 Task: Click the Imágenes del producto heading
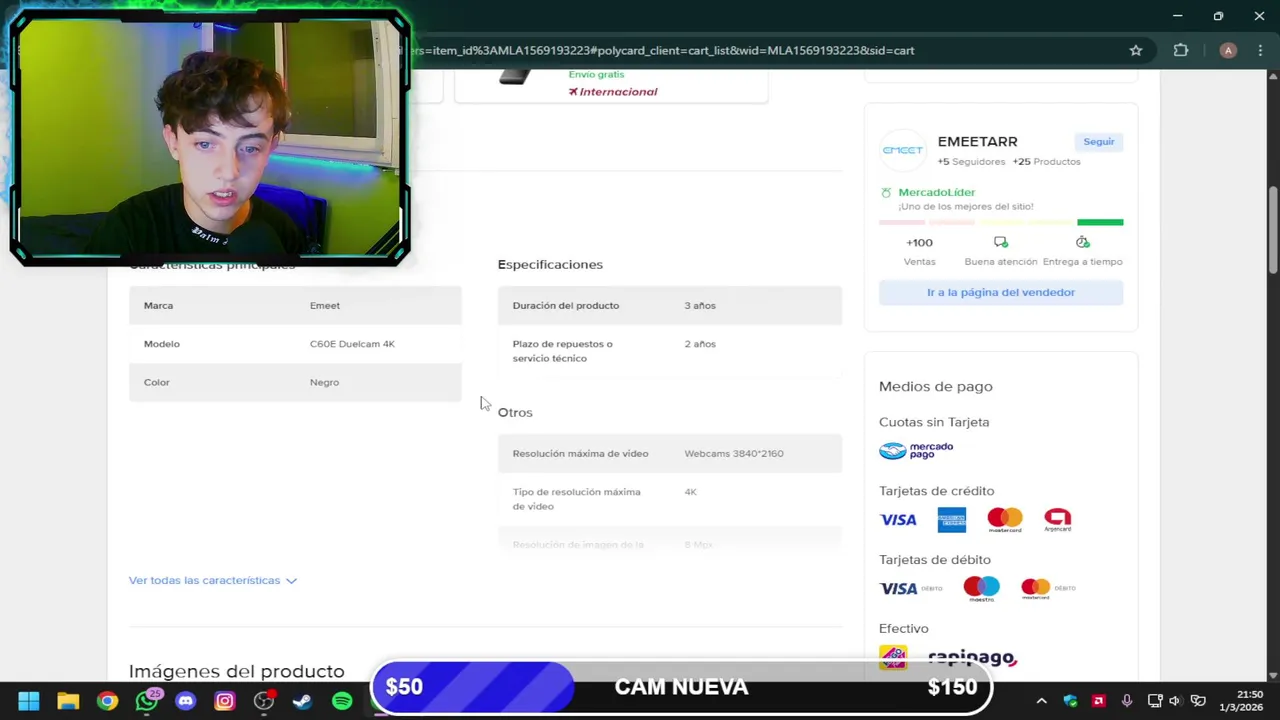[236, 671]
